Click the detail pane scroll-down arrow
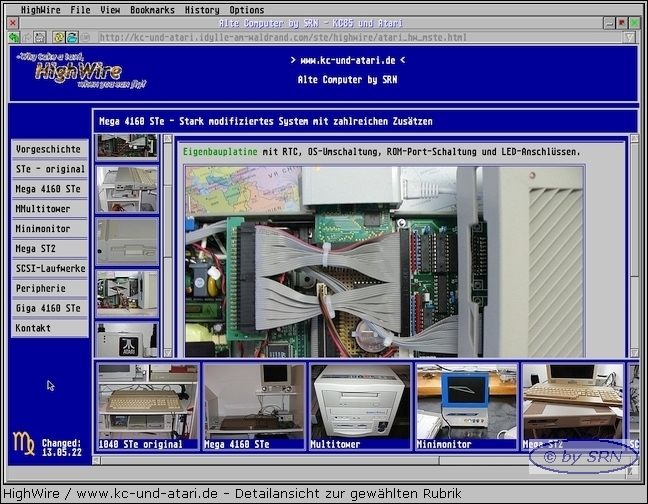This screenshot has width=648, height=504. [x=634, y=353]
